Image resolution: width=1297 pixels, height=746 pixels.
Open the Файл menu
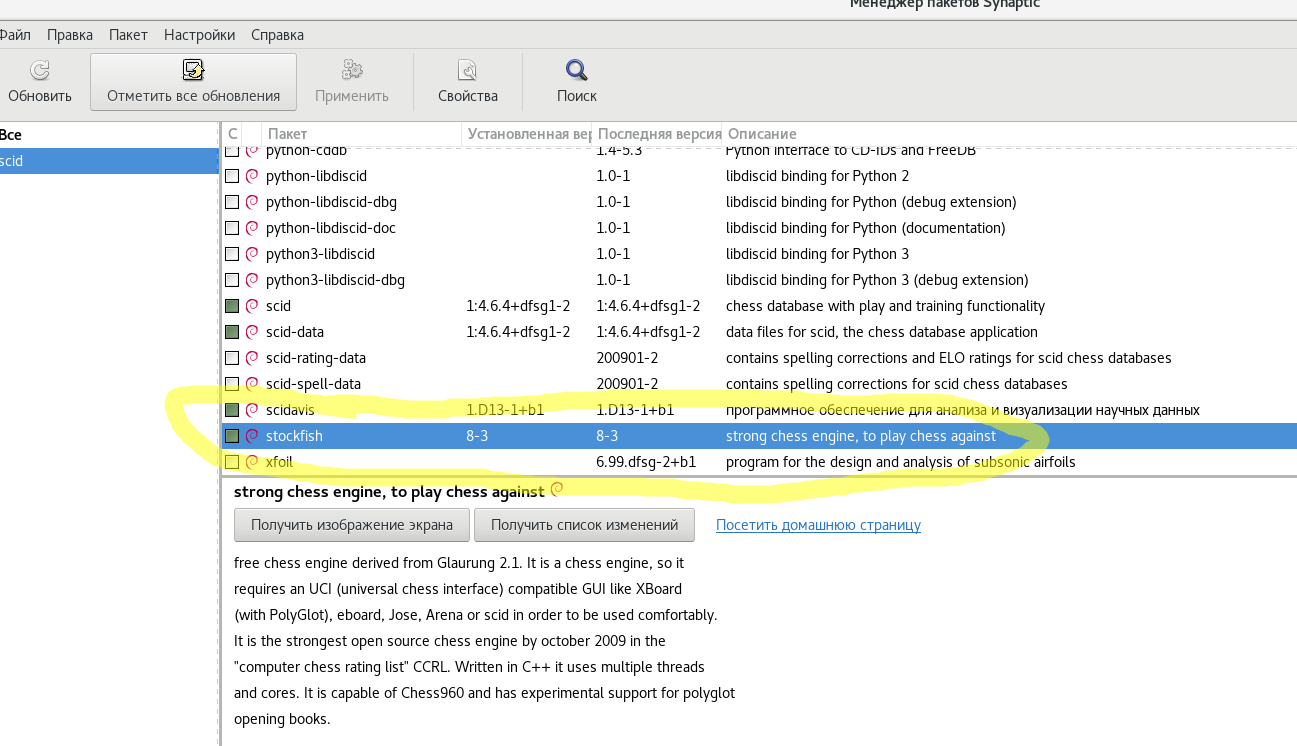(x=14, y=35)
